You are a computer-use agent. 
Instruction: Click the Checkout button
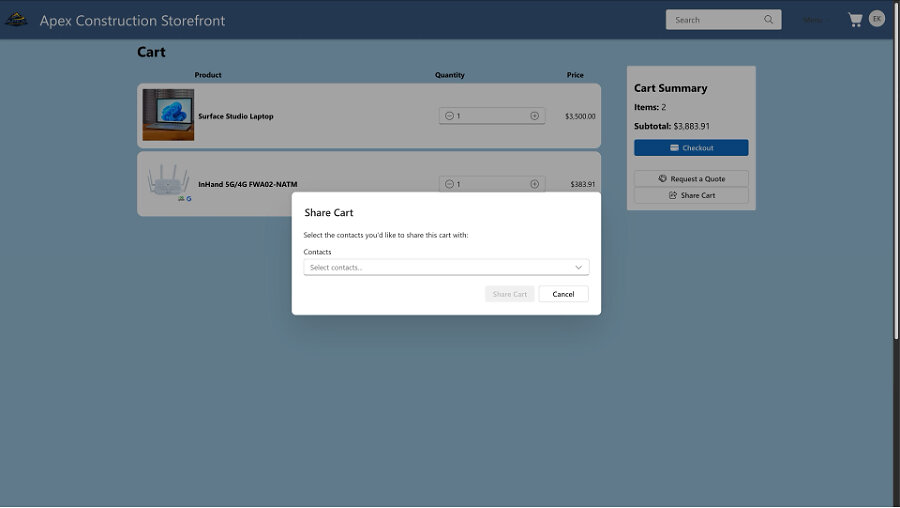click(691, 148)
